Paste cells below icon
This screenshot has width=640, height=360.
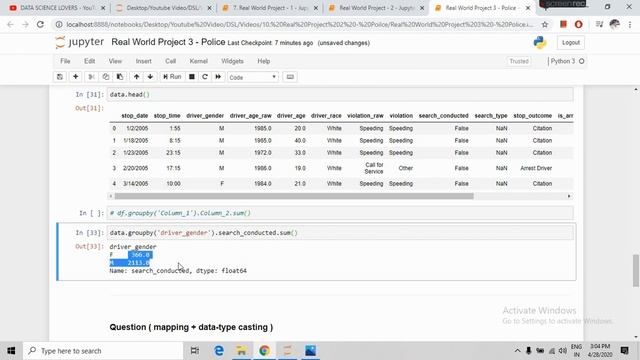tap(120, 77)
